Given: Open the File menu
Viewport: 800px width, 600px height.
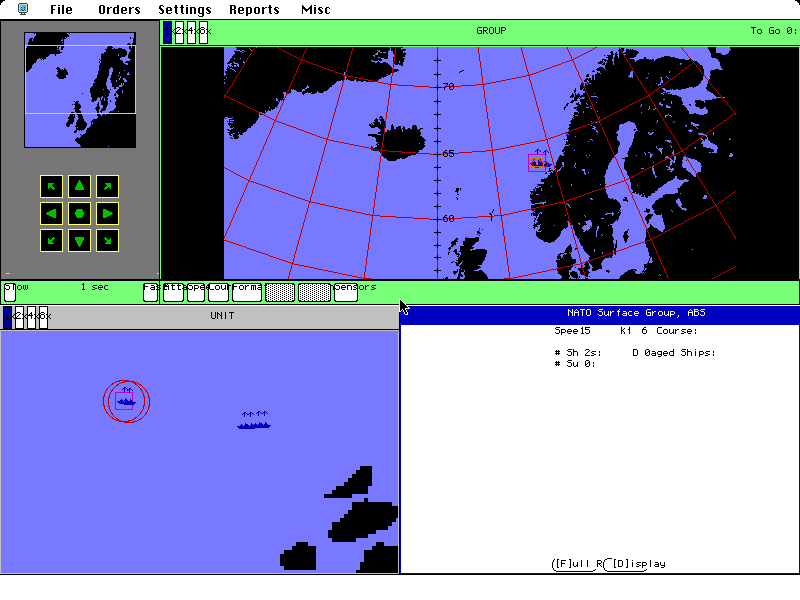Looking at the screenshot, I should pos(61,9).
